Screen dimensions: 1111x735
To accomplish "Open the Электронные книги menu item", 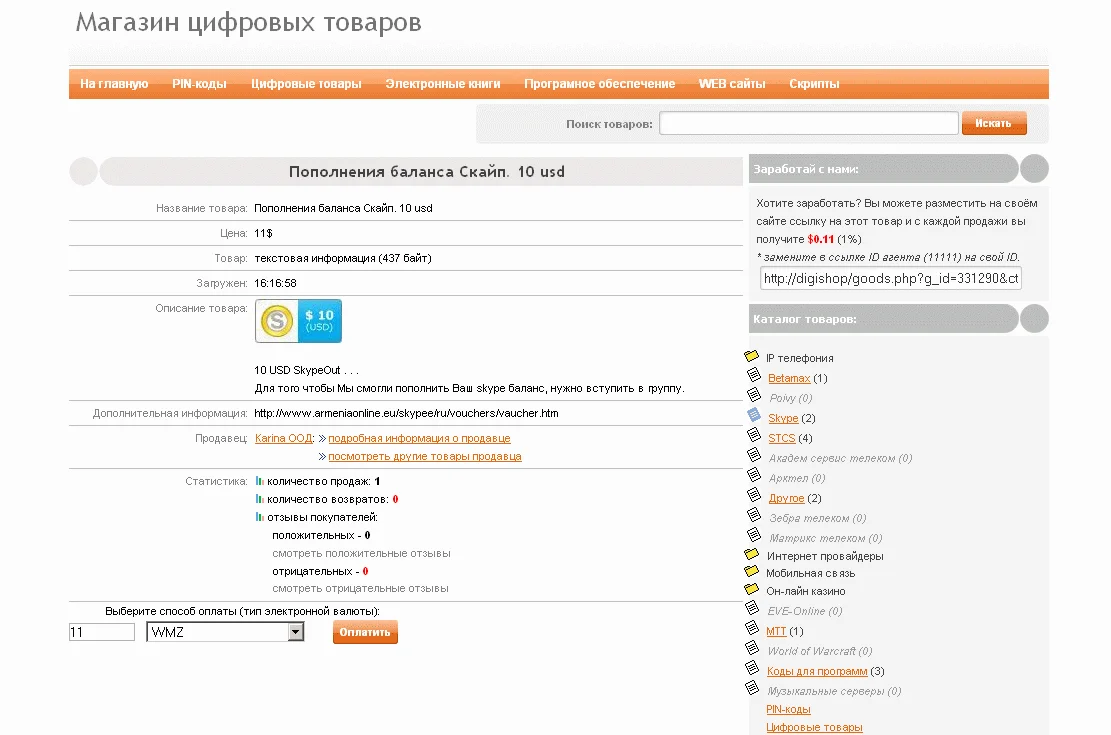I will click(x=443, y=84).
